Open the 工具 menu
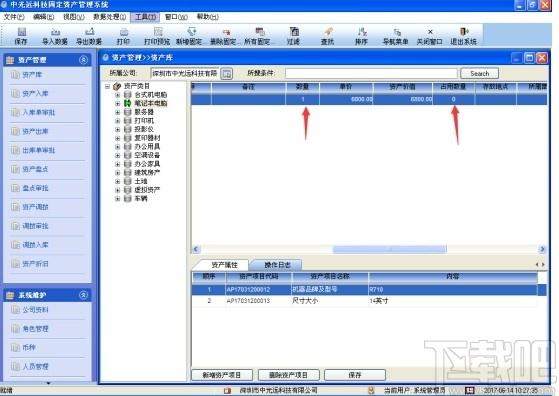Image resolution: width=559 pixels, height=396 pixels. tap(145, 17)
